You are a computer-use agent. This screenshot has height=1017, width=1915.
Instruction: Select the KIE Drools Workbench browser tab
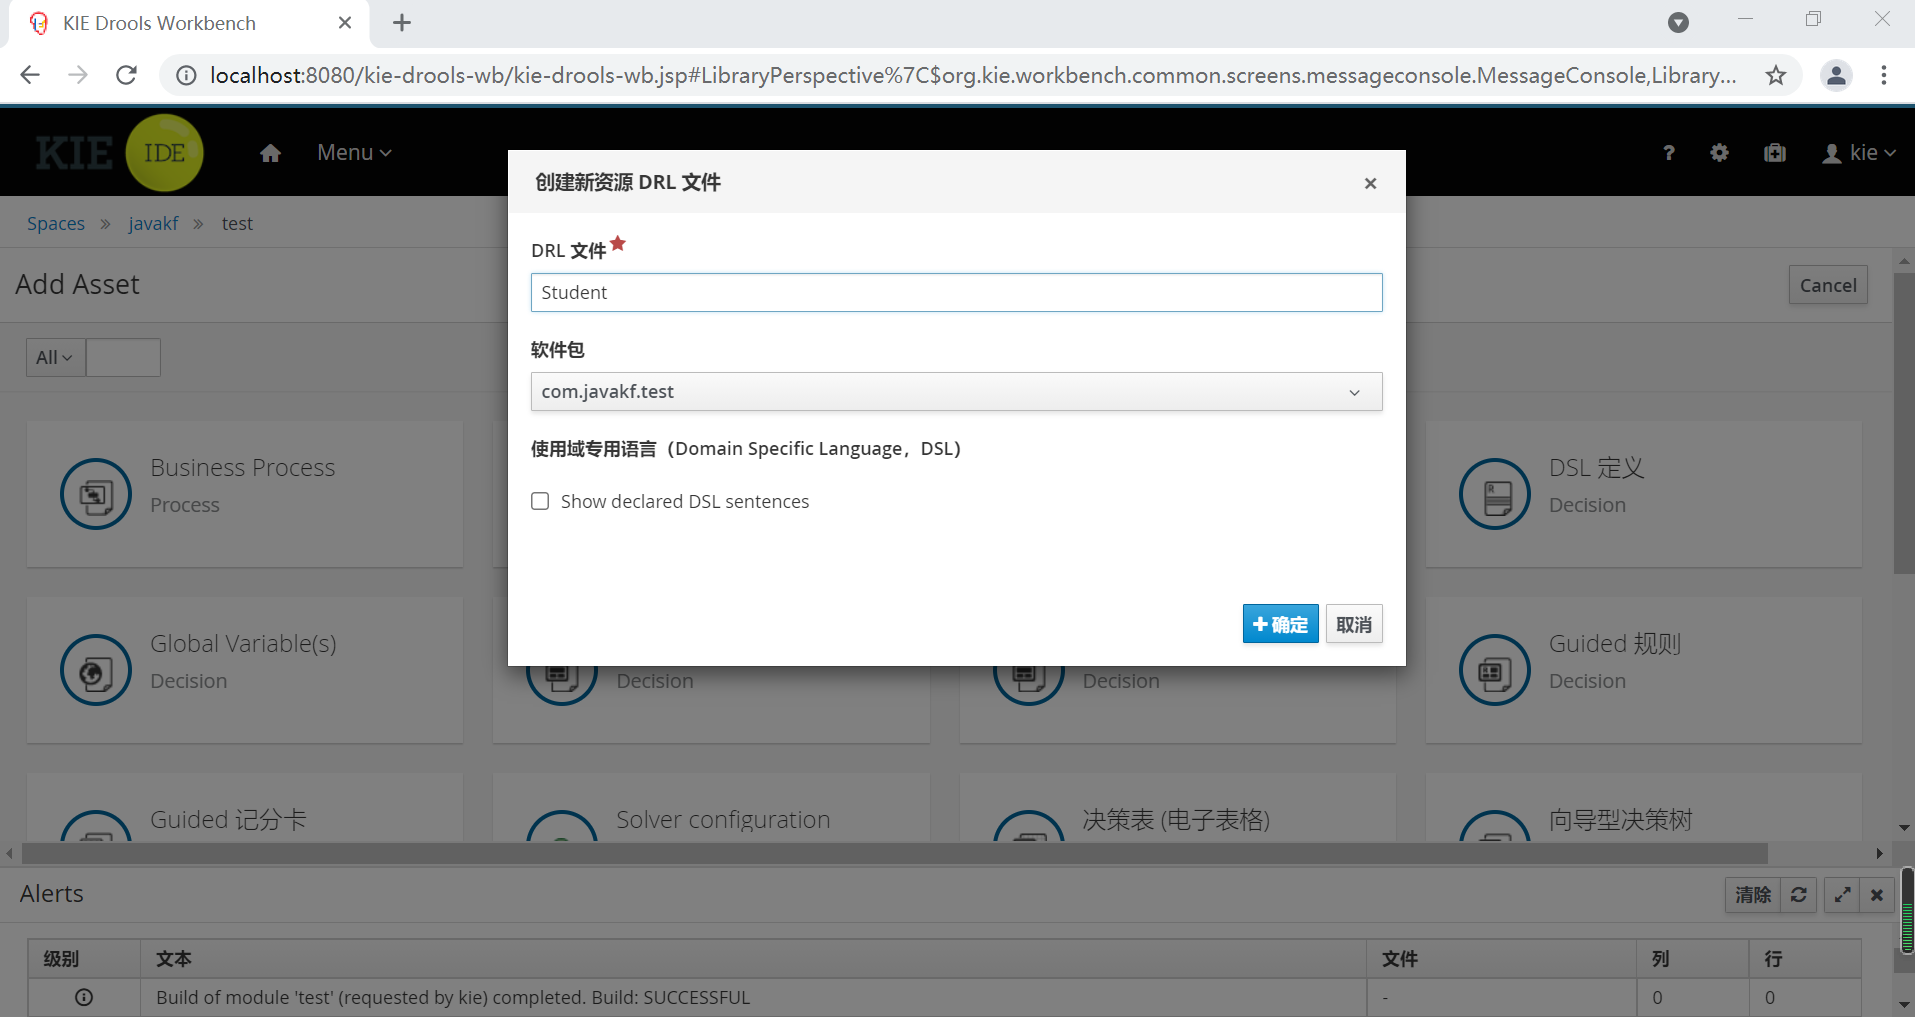(189, 23)
